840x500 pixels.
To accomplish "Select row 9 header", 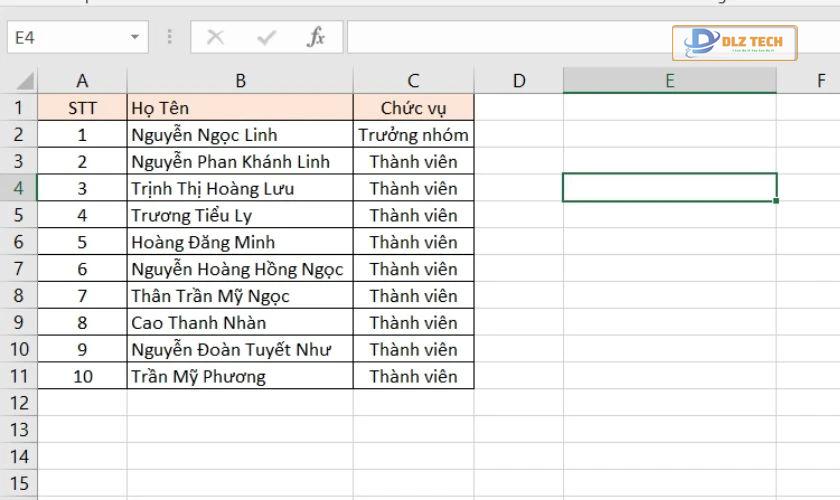I will (19, 322).
